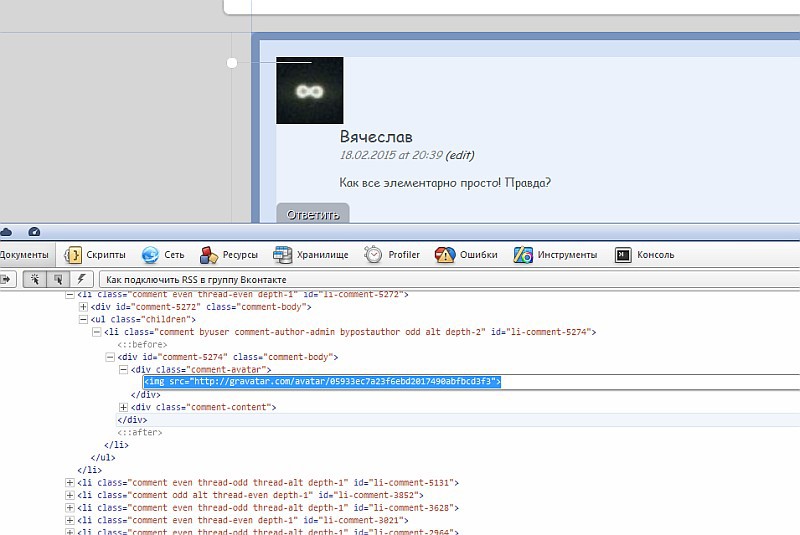Click the 'li-comment-3628' id attribute text
Viewport: 800px width, 535px height.
click(x=406, y=508)
